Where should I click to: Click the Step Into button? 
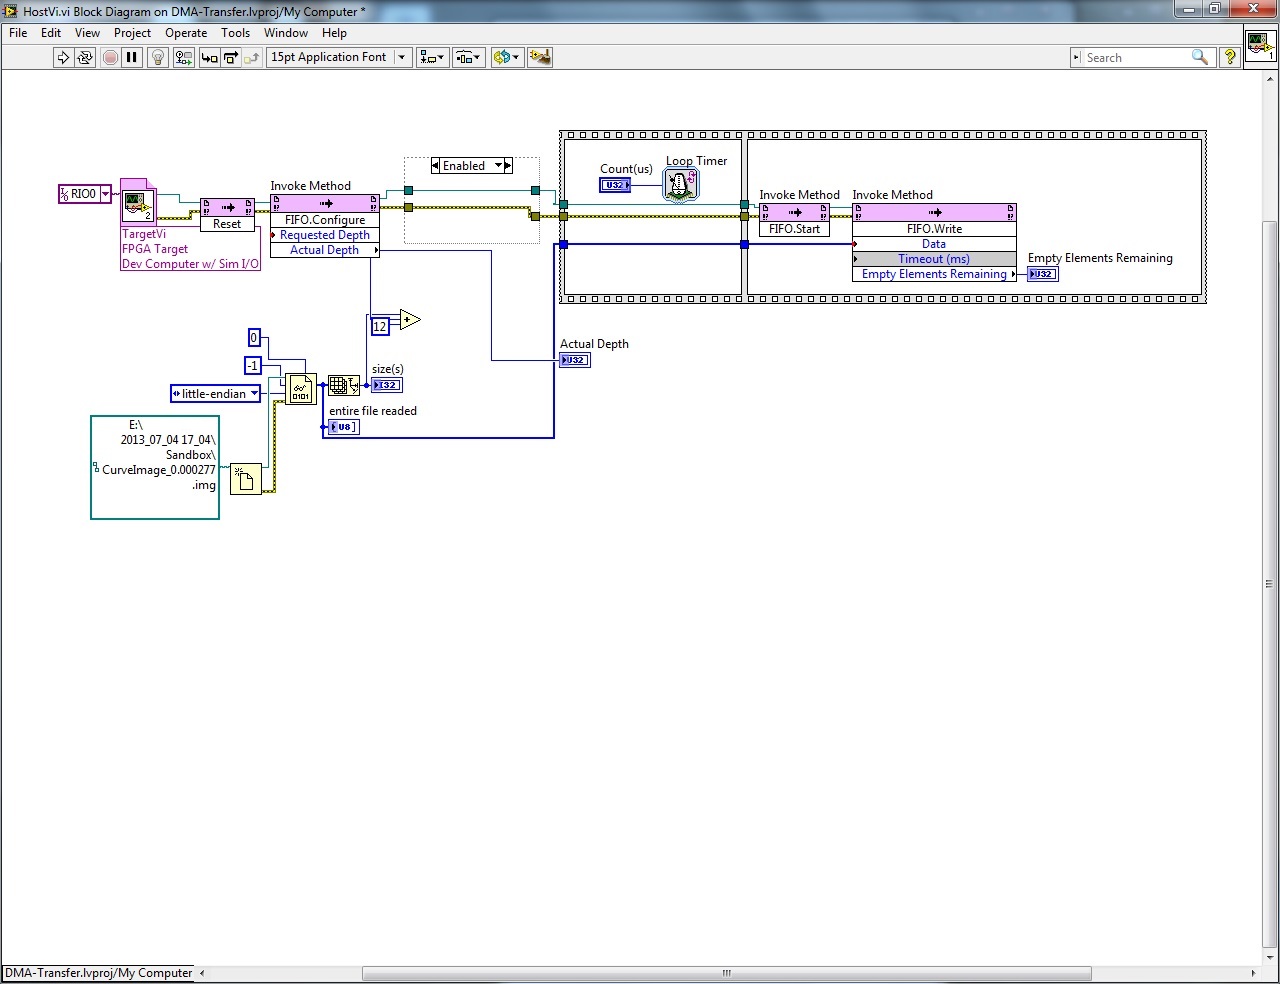click(209, 58)
